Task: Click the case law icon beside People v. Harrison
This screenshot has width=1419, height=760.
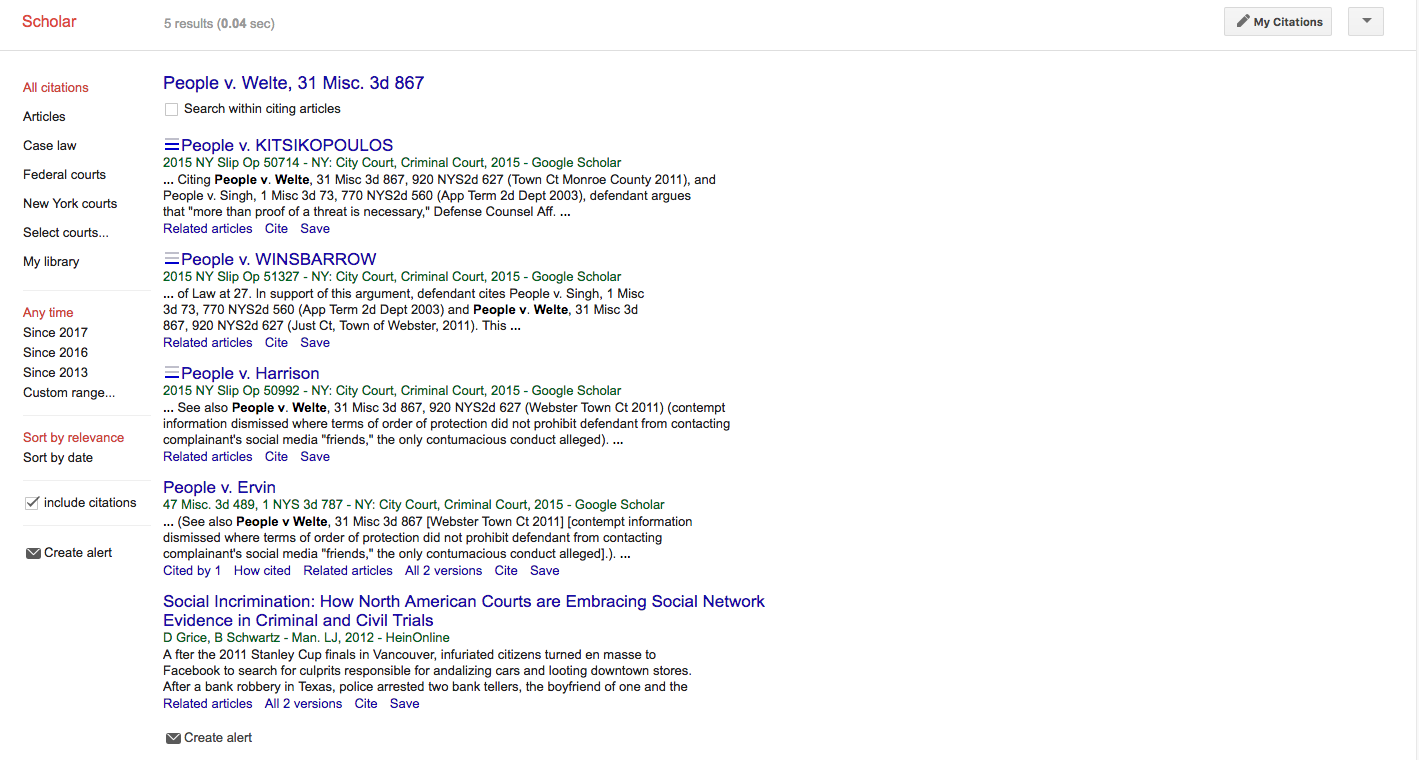Action: click(x=170, y=373)
